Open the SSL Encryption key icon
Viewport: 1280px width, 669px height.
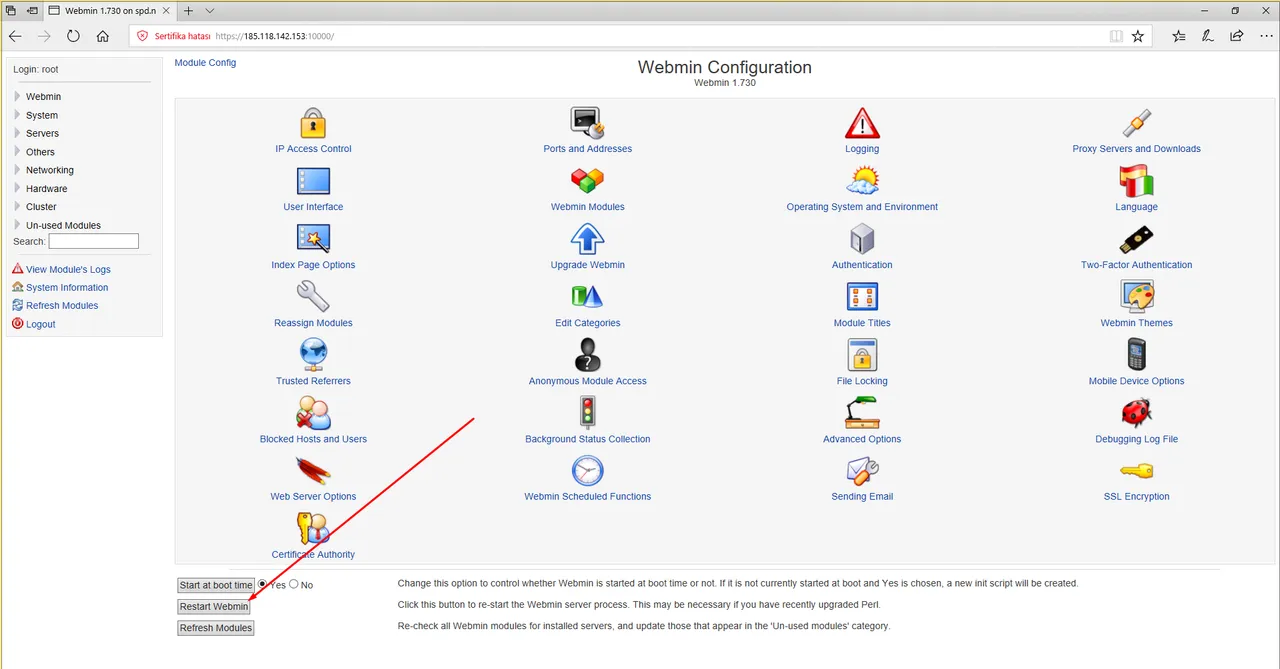pyautogui.click(x=1137, y=471)
